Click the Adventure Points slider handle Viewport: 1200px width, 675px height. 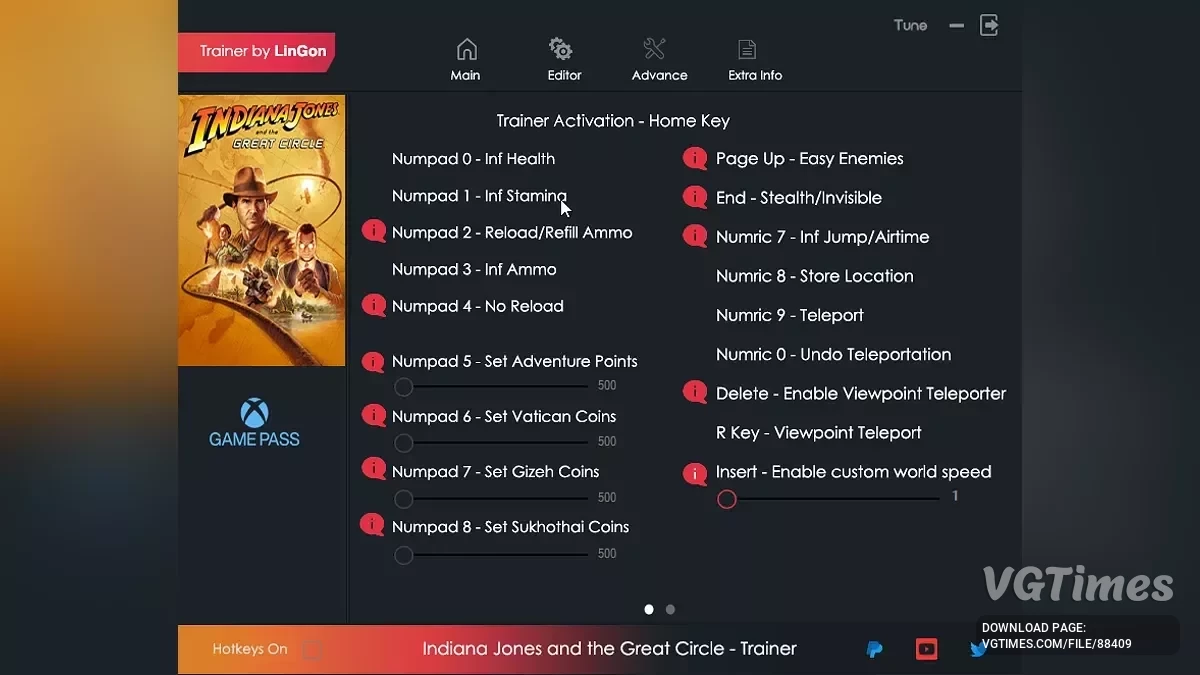[404, 387]
